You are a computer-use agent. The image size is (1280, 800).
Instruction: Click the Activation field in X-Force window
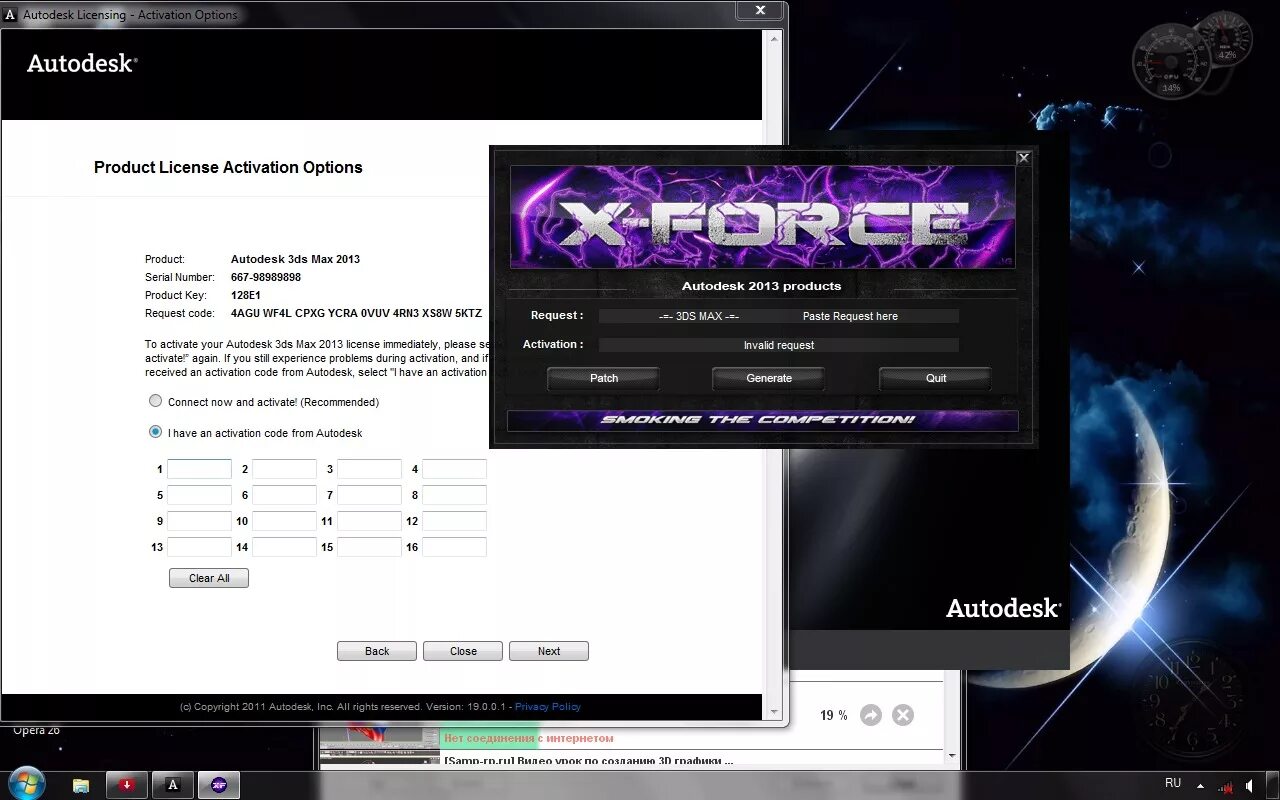pos(779,345)
